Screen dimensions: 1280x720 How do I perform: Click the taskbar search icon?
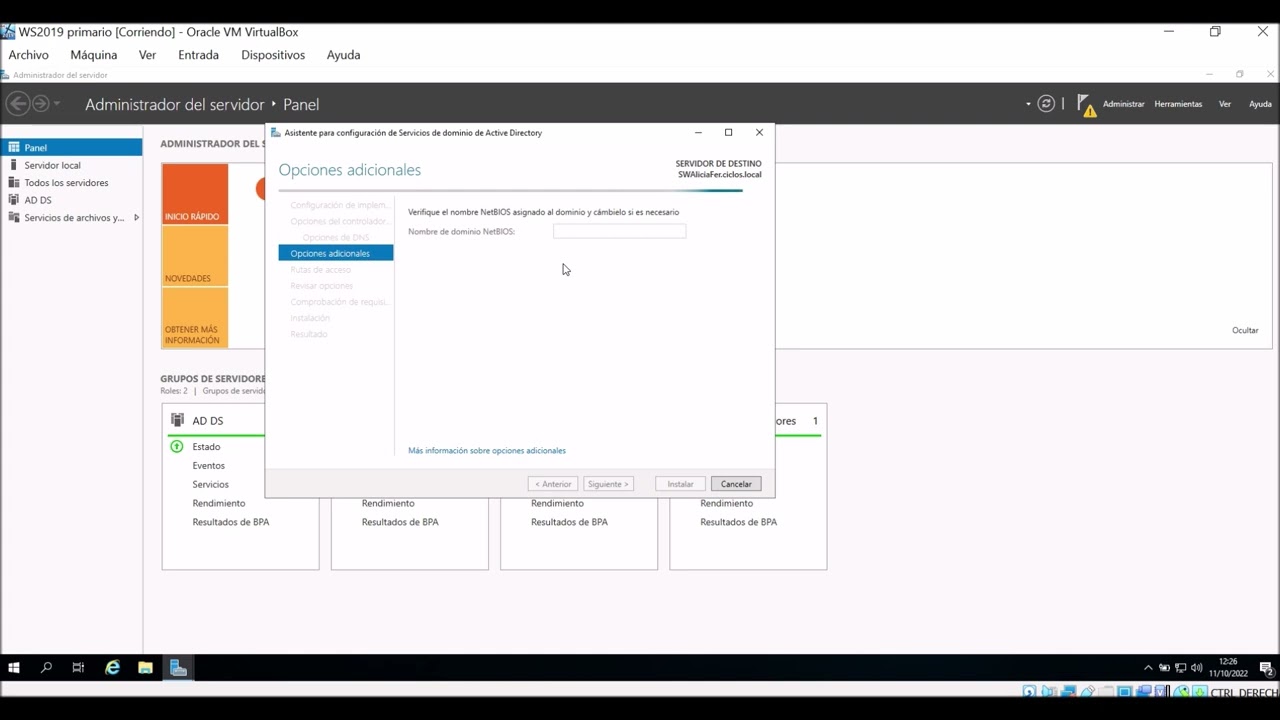[x=46, y=667]
